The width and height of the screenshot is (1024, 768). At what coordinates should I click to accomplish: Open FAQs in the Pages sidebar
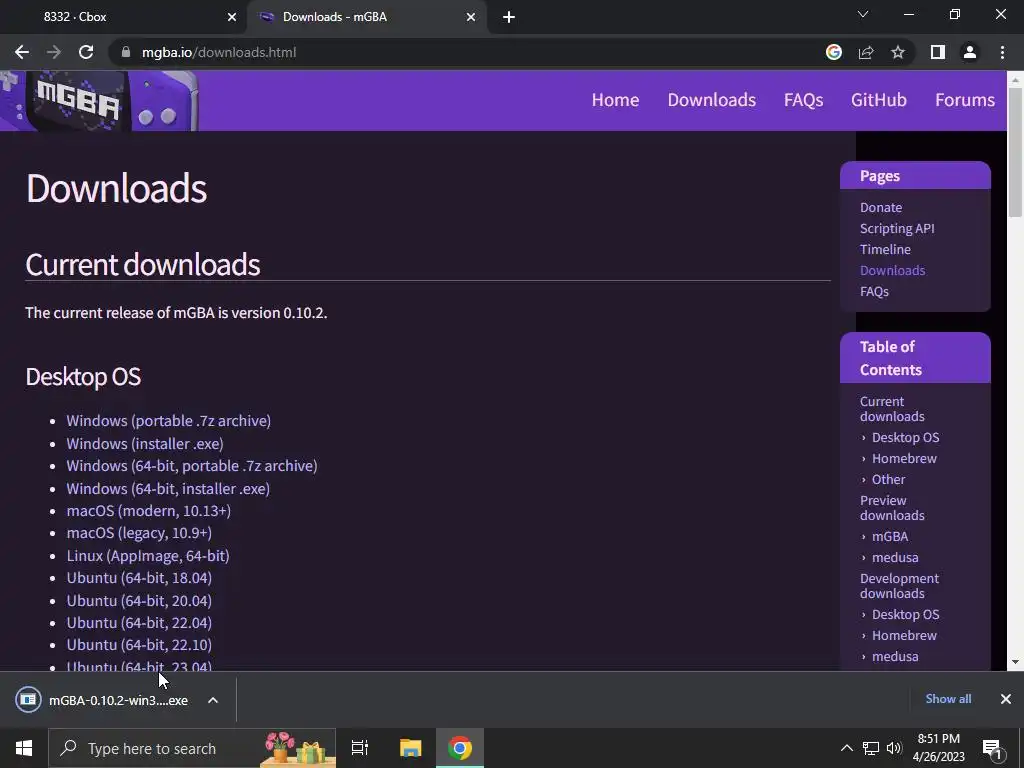[x=874, y=291]
